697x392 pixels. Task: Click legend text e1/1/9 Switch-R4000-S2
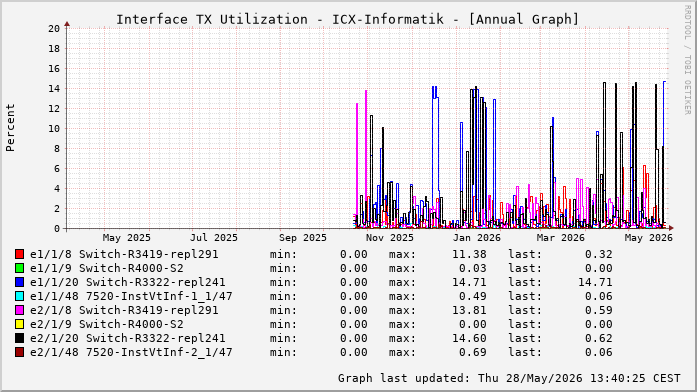(107, 268)
